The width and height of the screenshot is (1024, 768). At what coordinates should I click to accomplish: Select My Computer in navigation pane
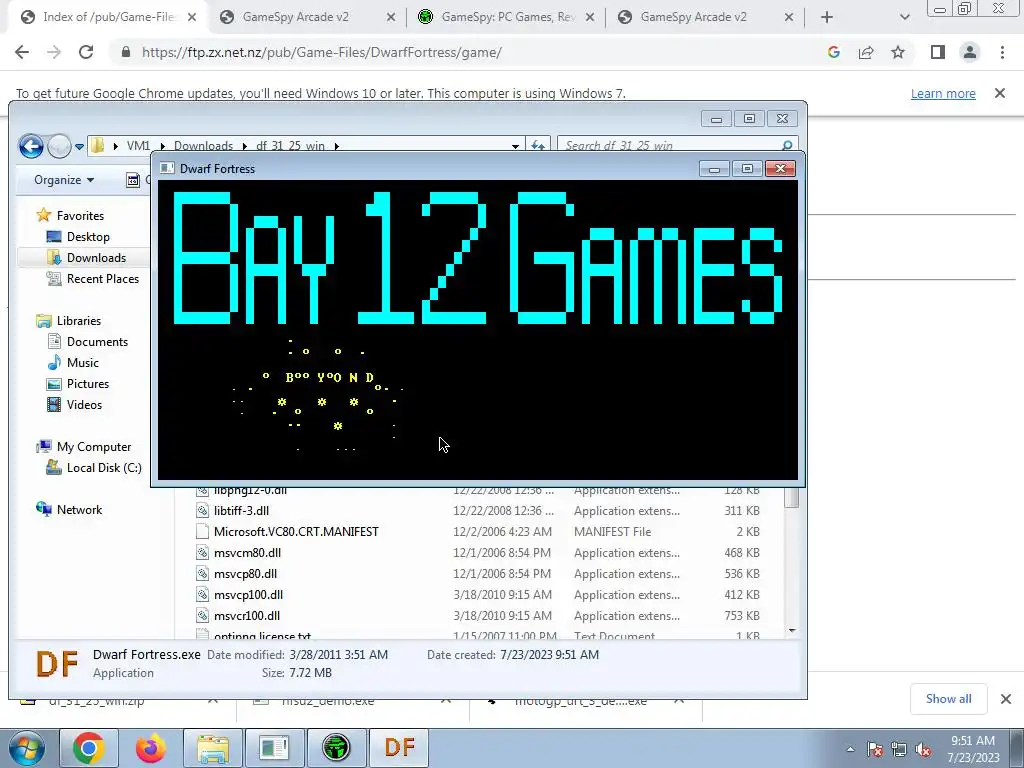click(x=93, y=447)
